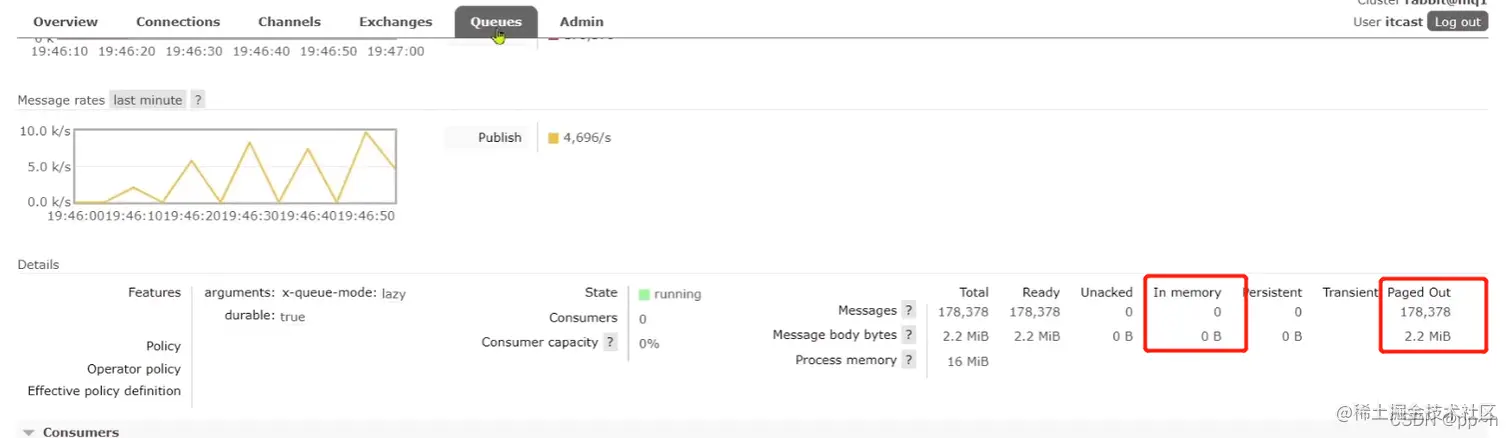Open the Channels tab
This screenshot has width=1512, height=438.
coord(289,21)
